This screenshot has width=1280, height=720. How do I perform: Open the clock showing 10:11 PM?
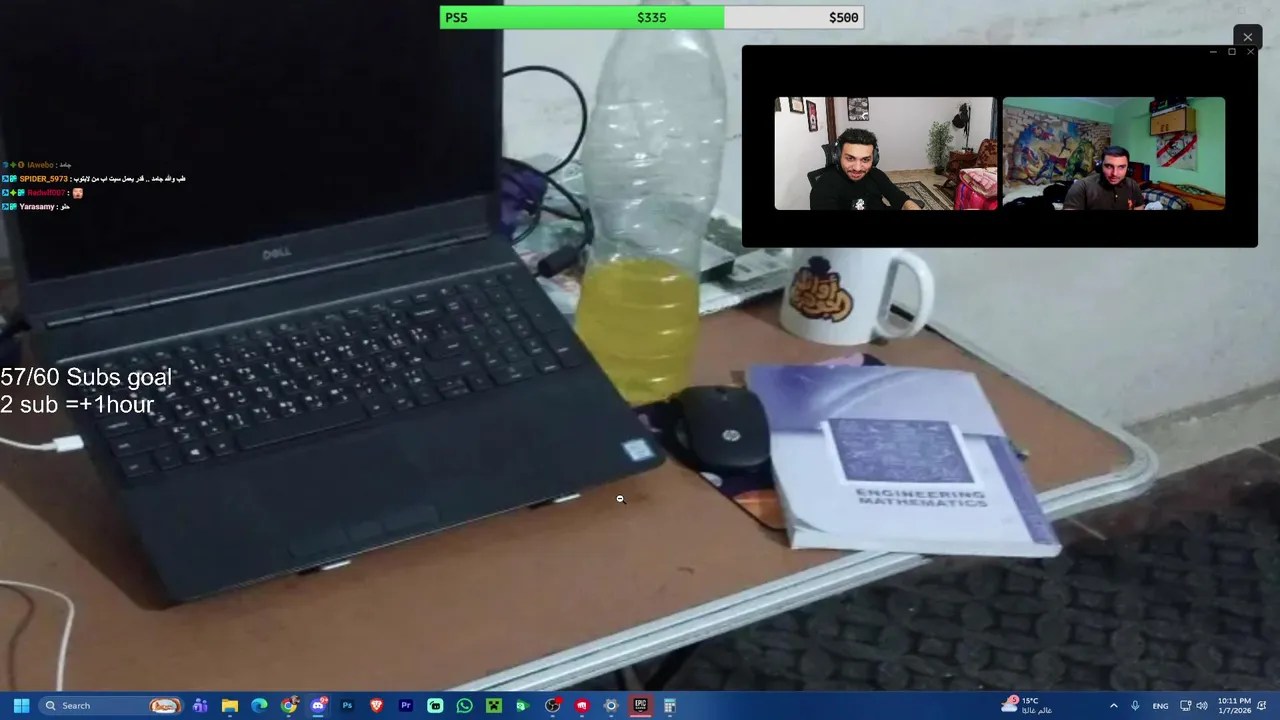1234,705
